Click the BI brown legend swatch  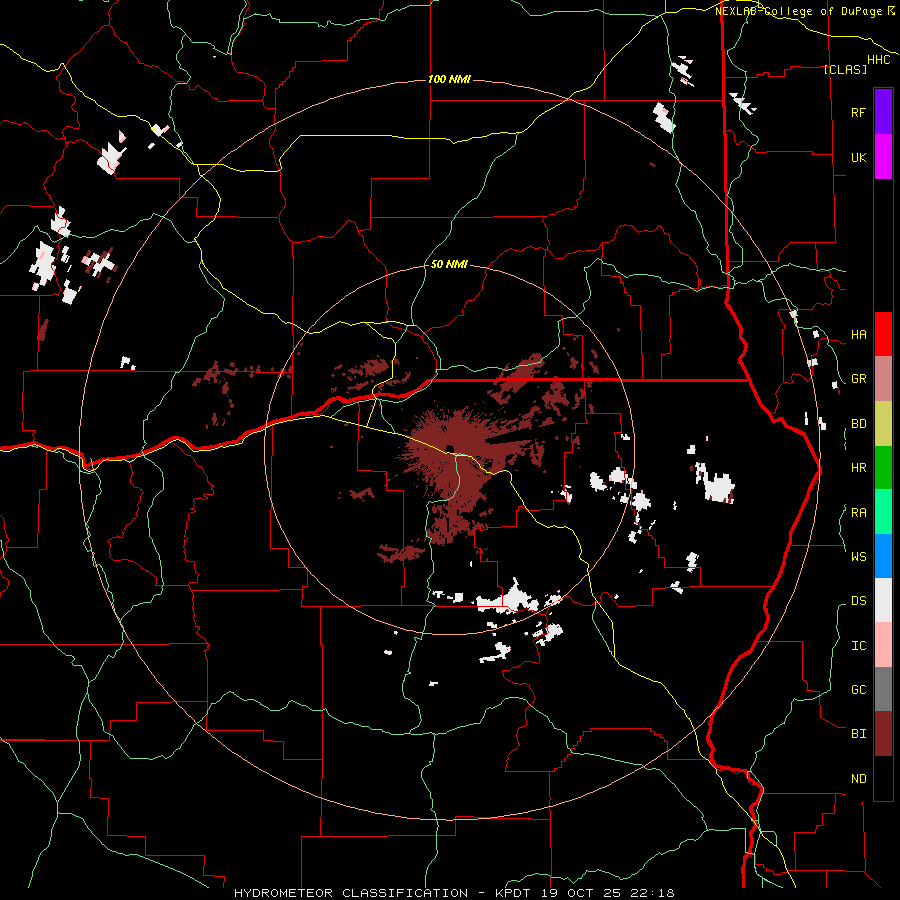[x=883, y=734]
